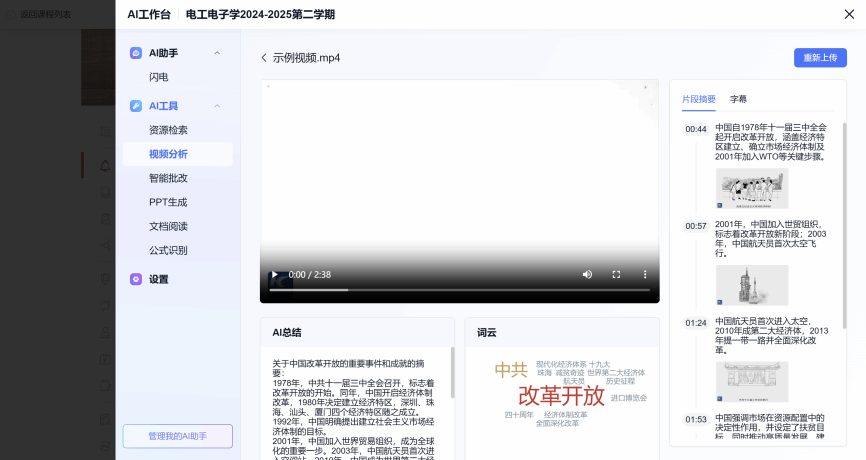Click the AI工具 section icon

[x=136, y=106]
